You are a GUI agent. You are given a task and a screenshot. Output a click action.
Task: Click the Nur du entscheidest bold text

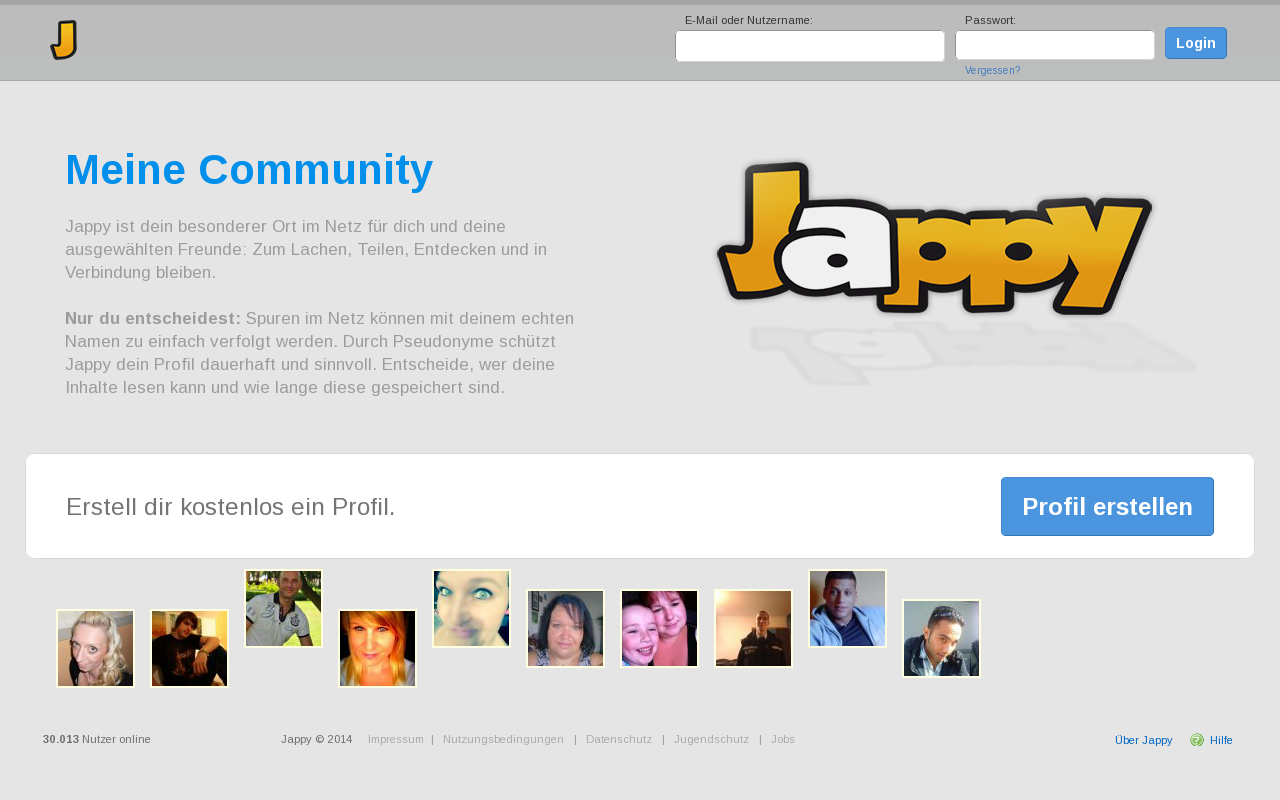tap(153, 318)
